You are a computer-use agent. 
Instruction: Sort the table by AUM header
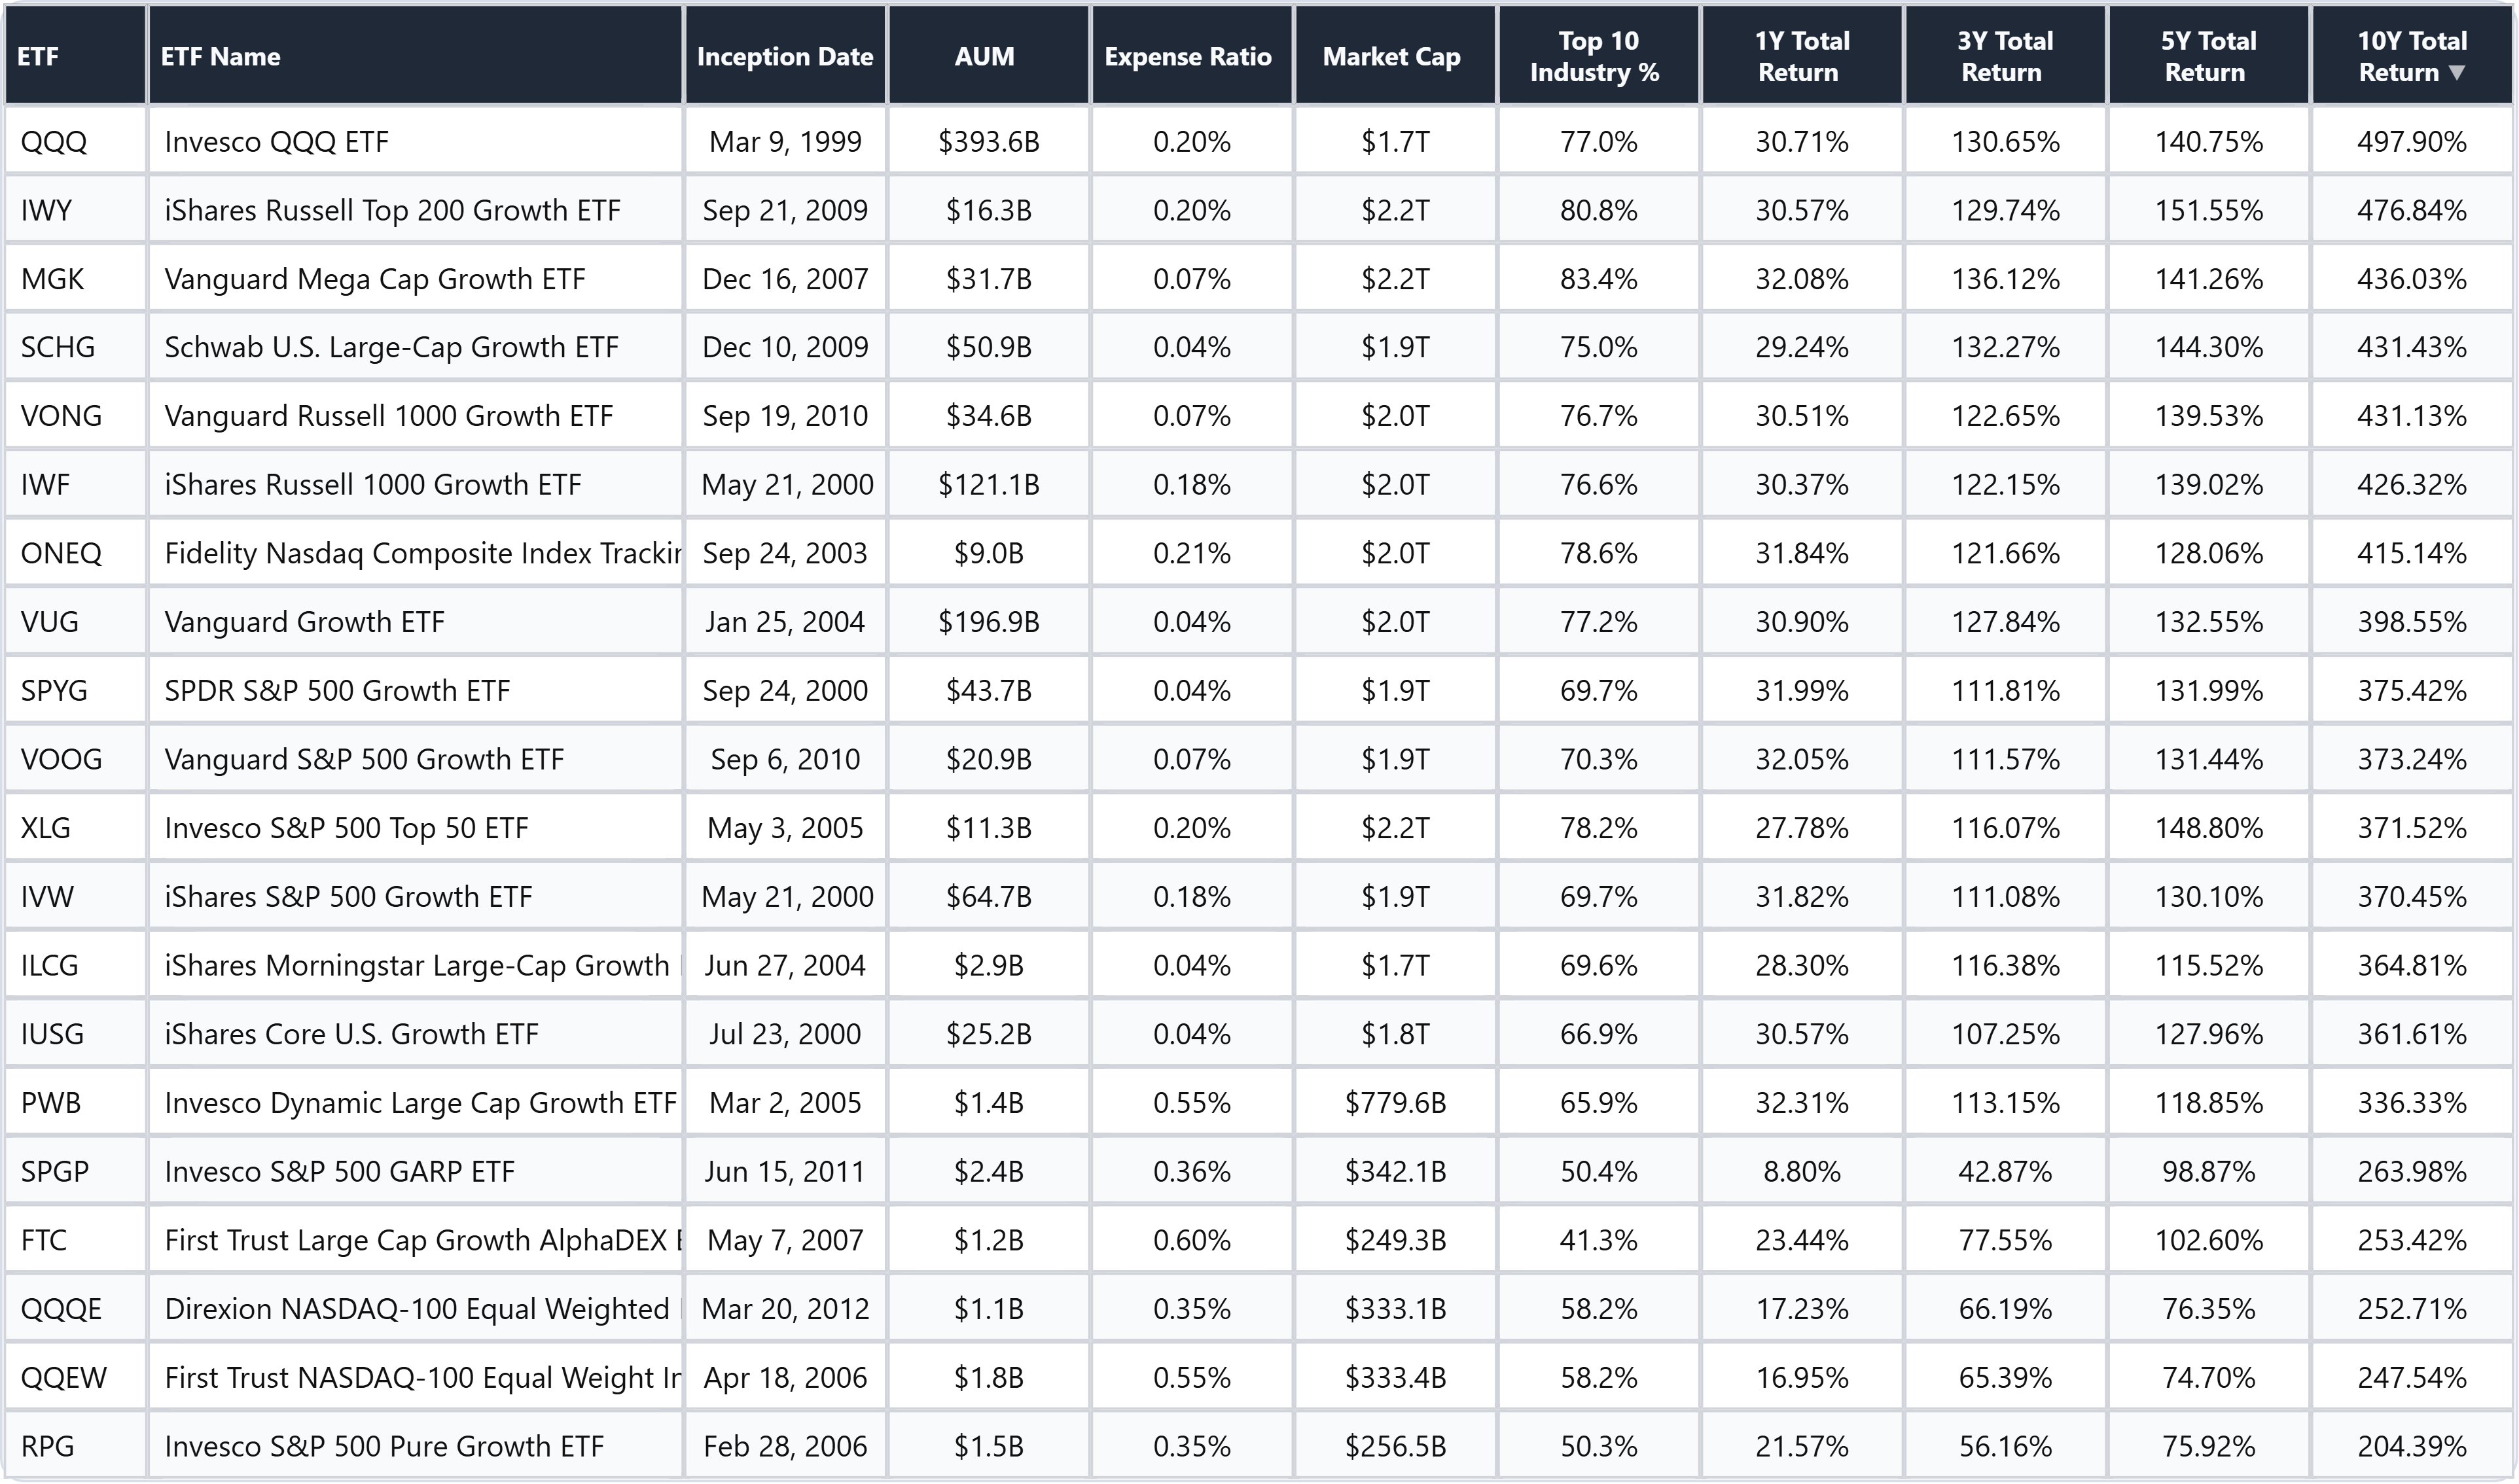coord(985,57)
